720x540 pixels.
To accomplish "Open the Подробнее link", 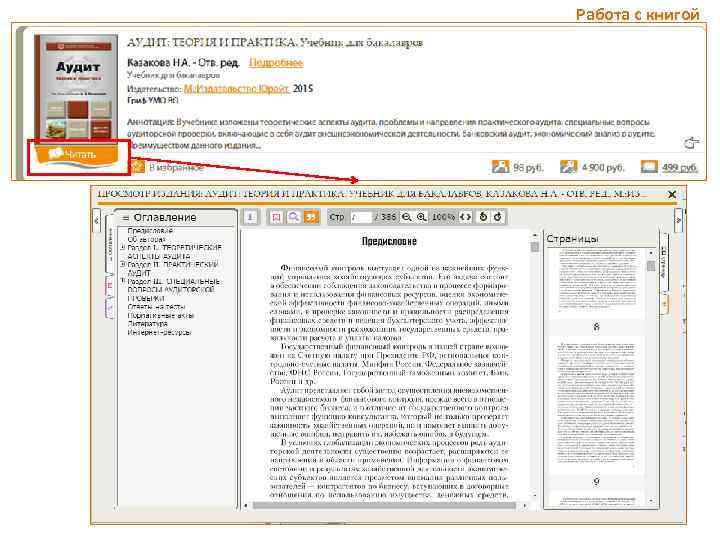I will pos(276,62).
